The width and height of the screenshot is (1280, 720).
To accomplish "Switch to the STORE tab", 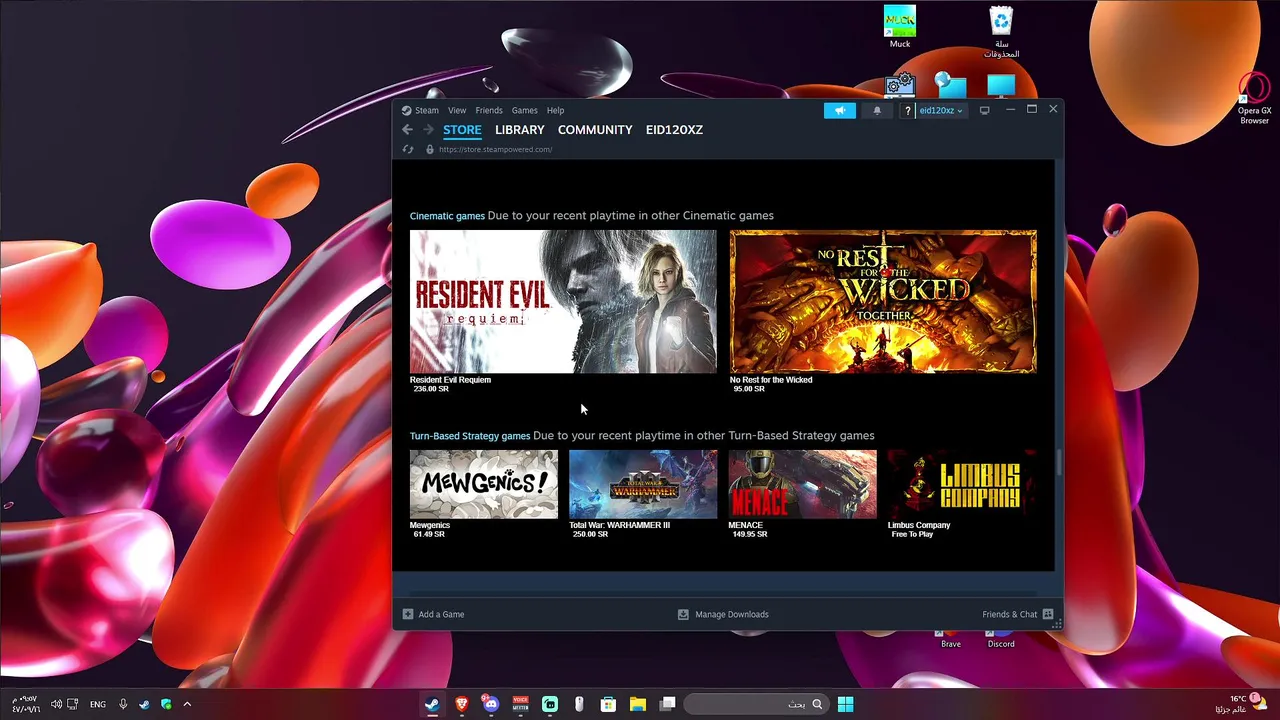I will 462,130.
